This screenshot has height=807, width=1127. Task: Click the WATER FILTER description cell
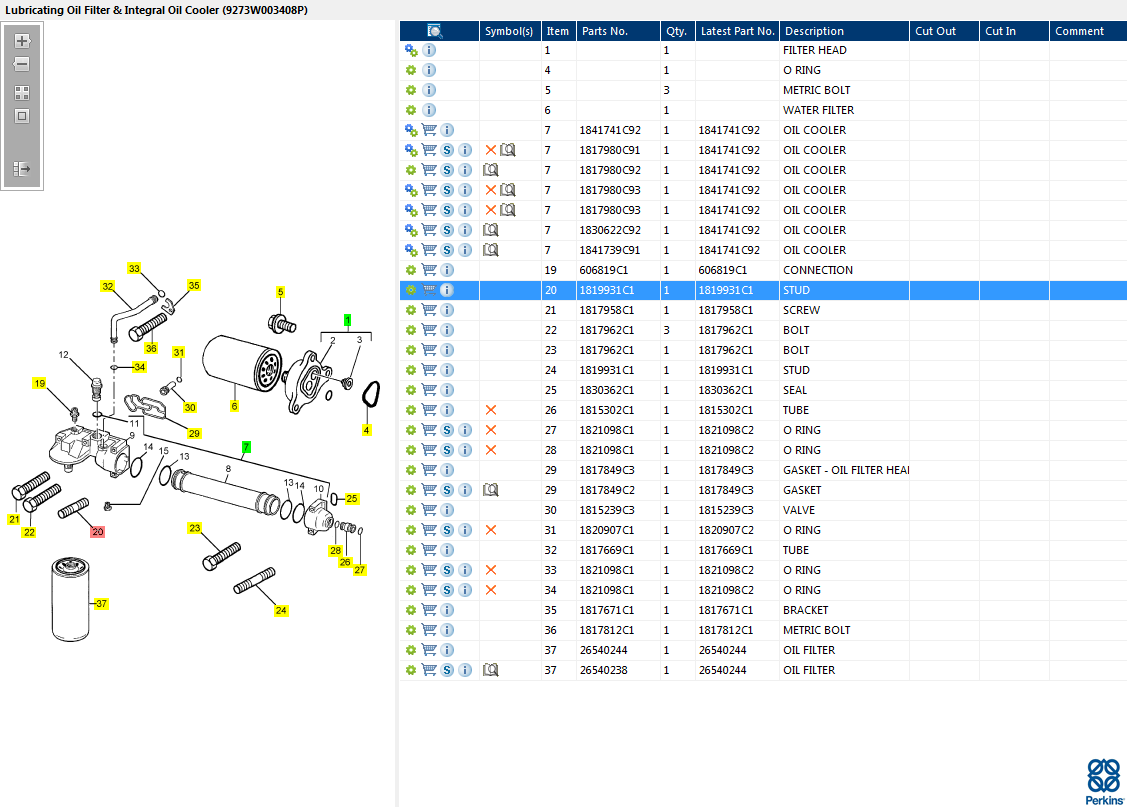(x=819, y=110)
